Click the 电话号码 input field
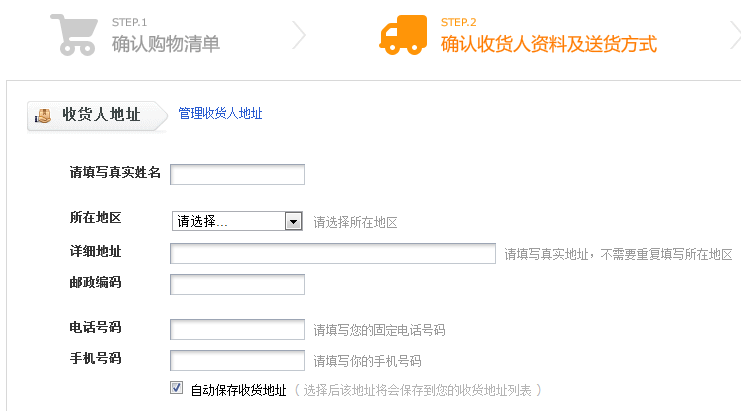Image resolution: width=741 pixels, height=411 pixels. (x=237, y=329)
